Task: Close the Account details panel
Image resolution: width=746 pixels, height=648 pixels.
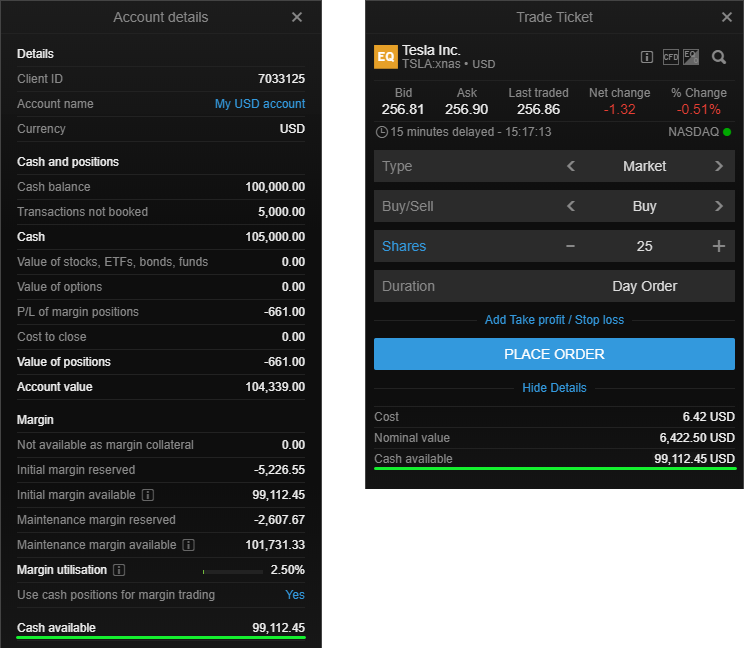Action: point(297,17)
